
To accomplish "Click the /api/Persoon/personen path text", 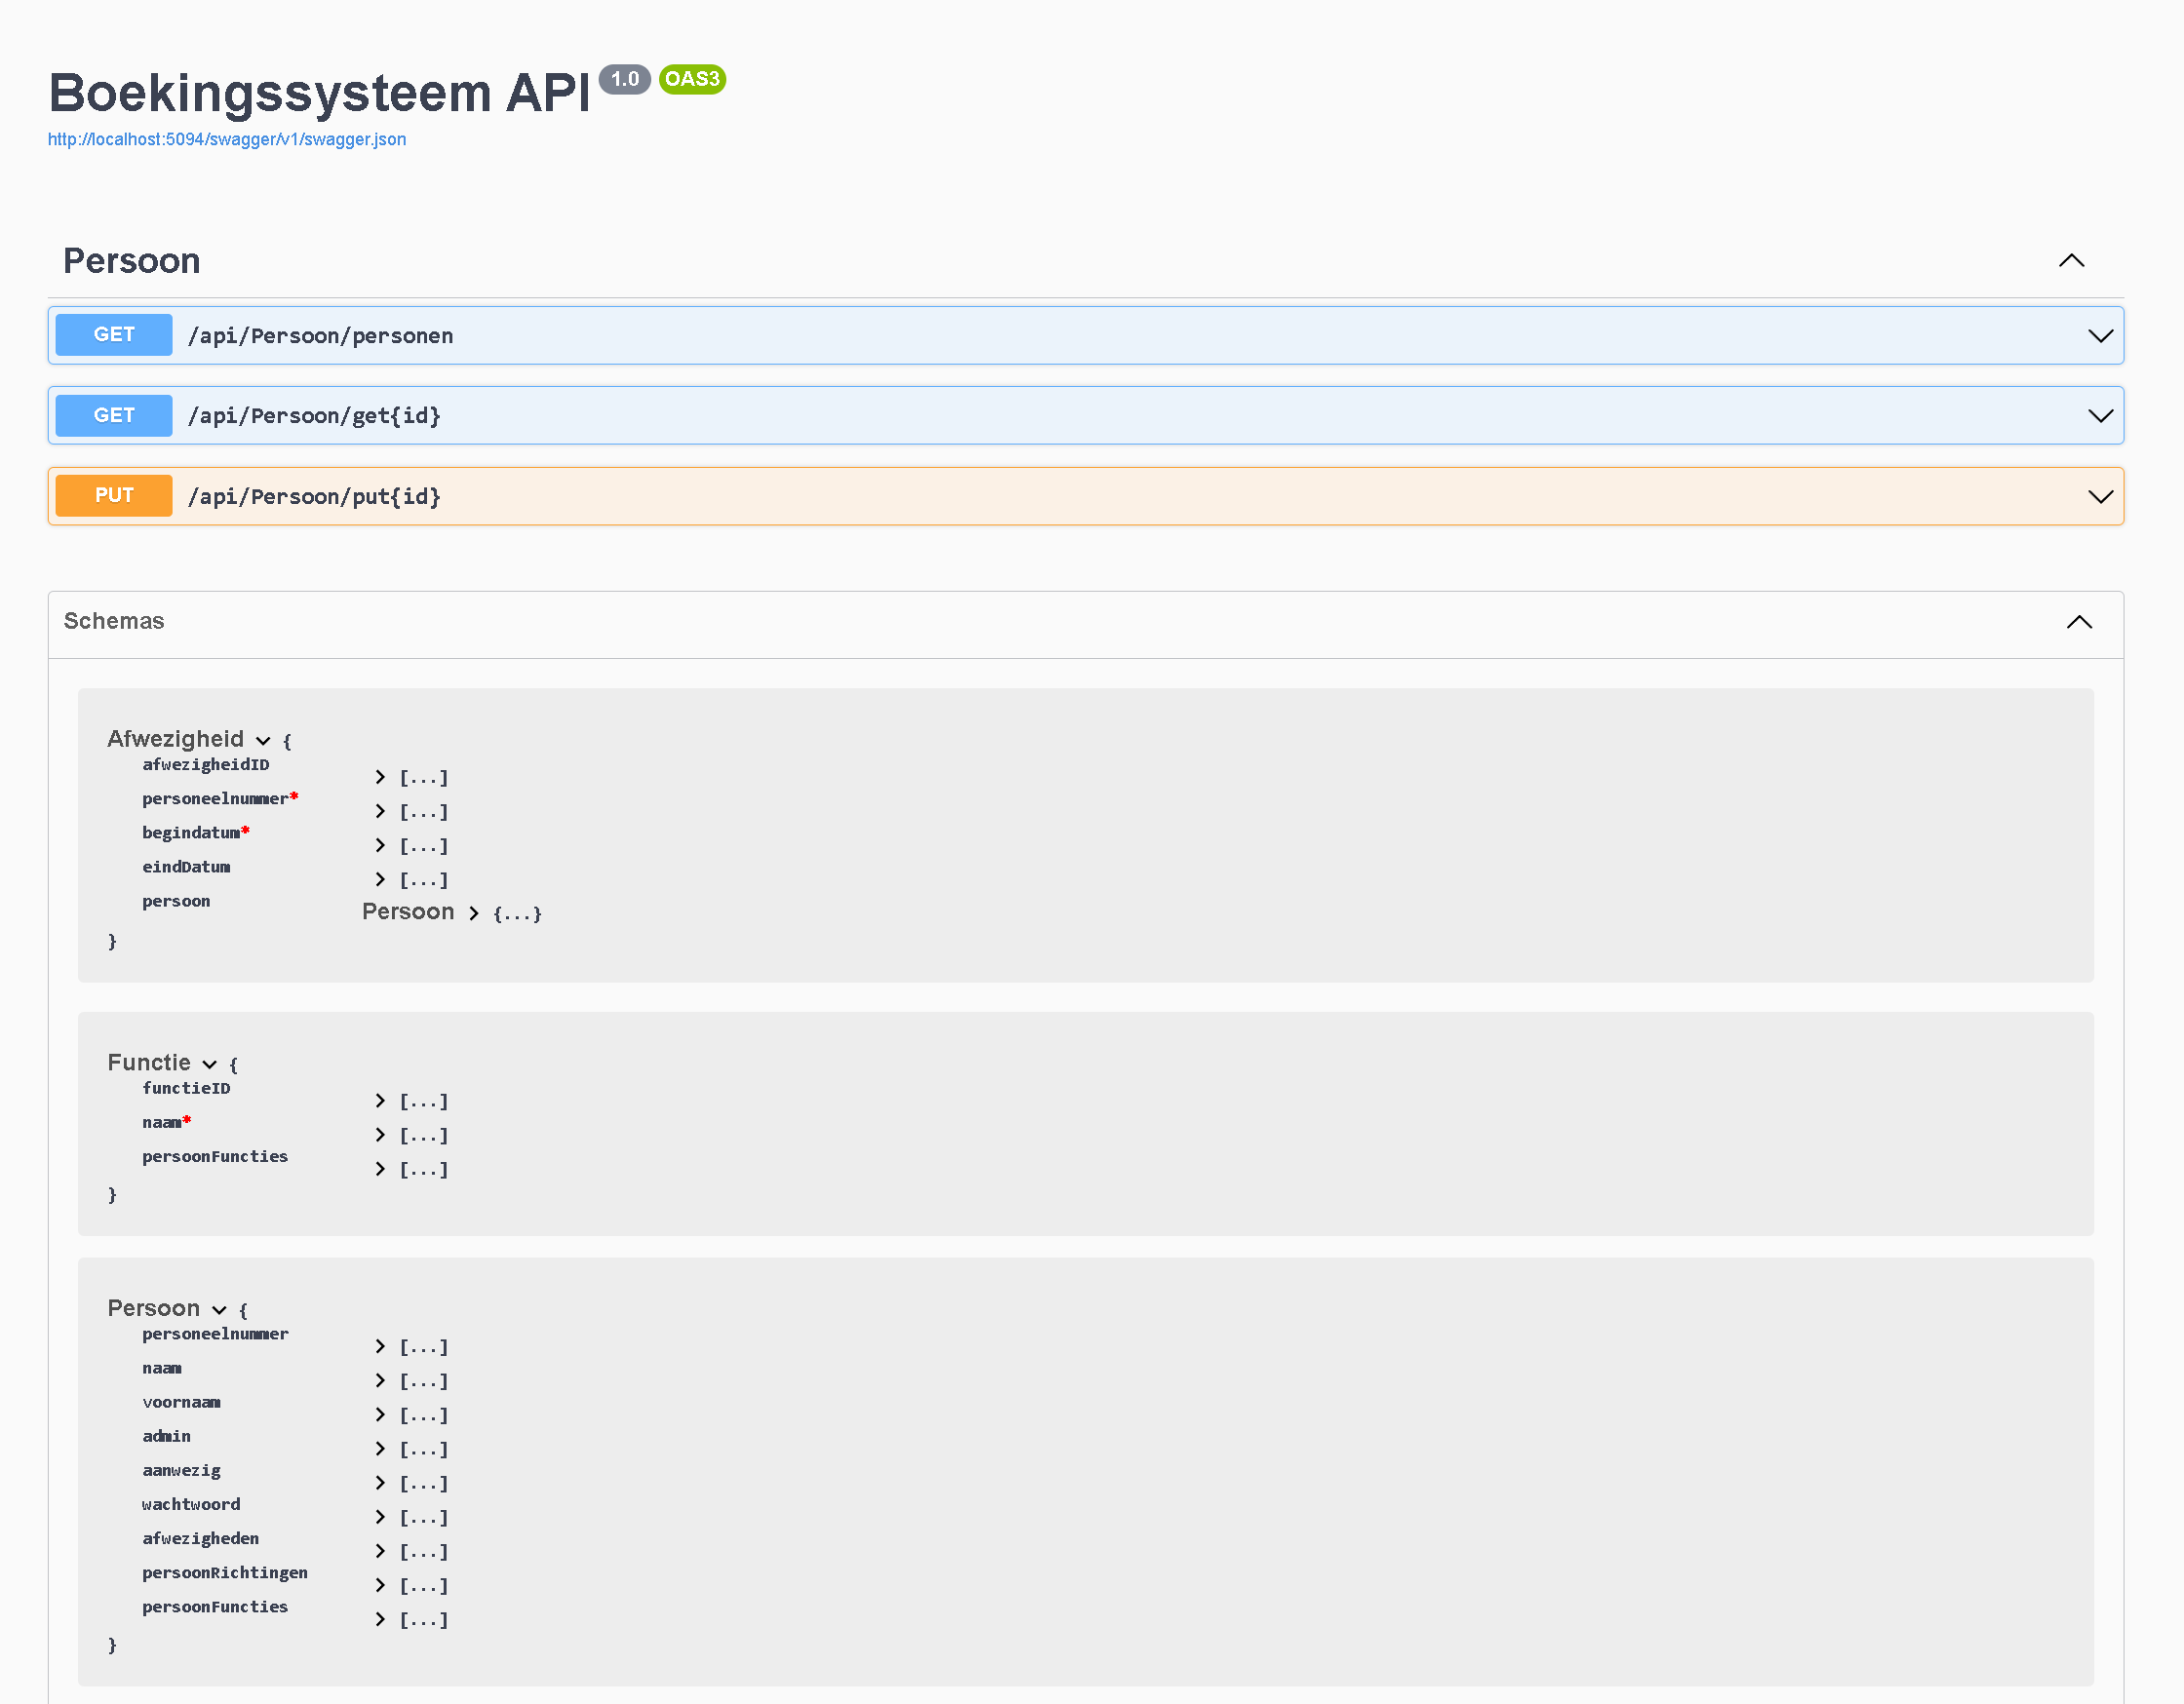I will point(320,336).
